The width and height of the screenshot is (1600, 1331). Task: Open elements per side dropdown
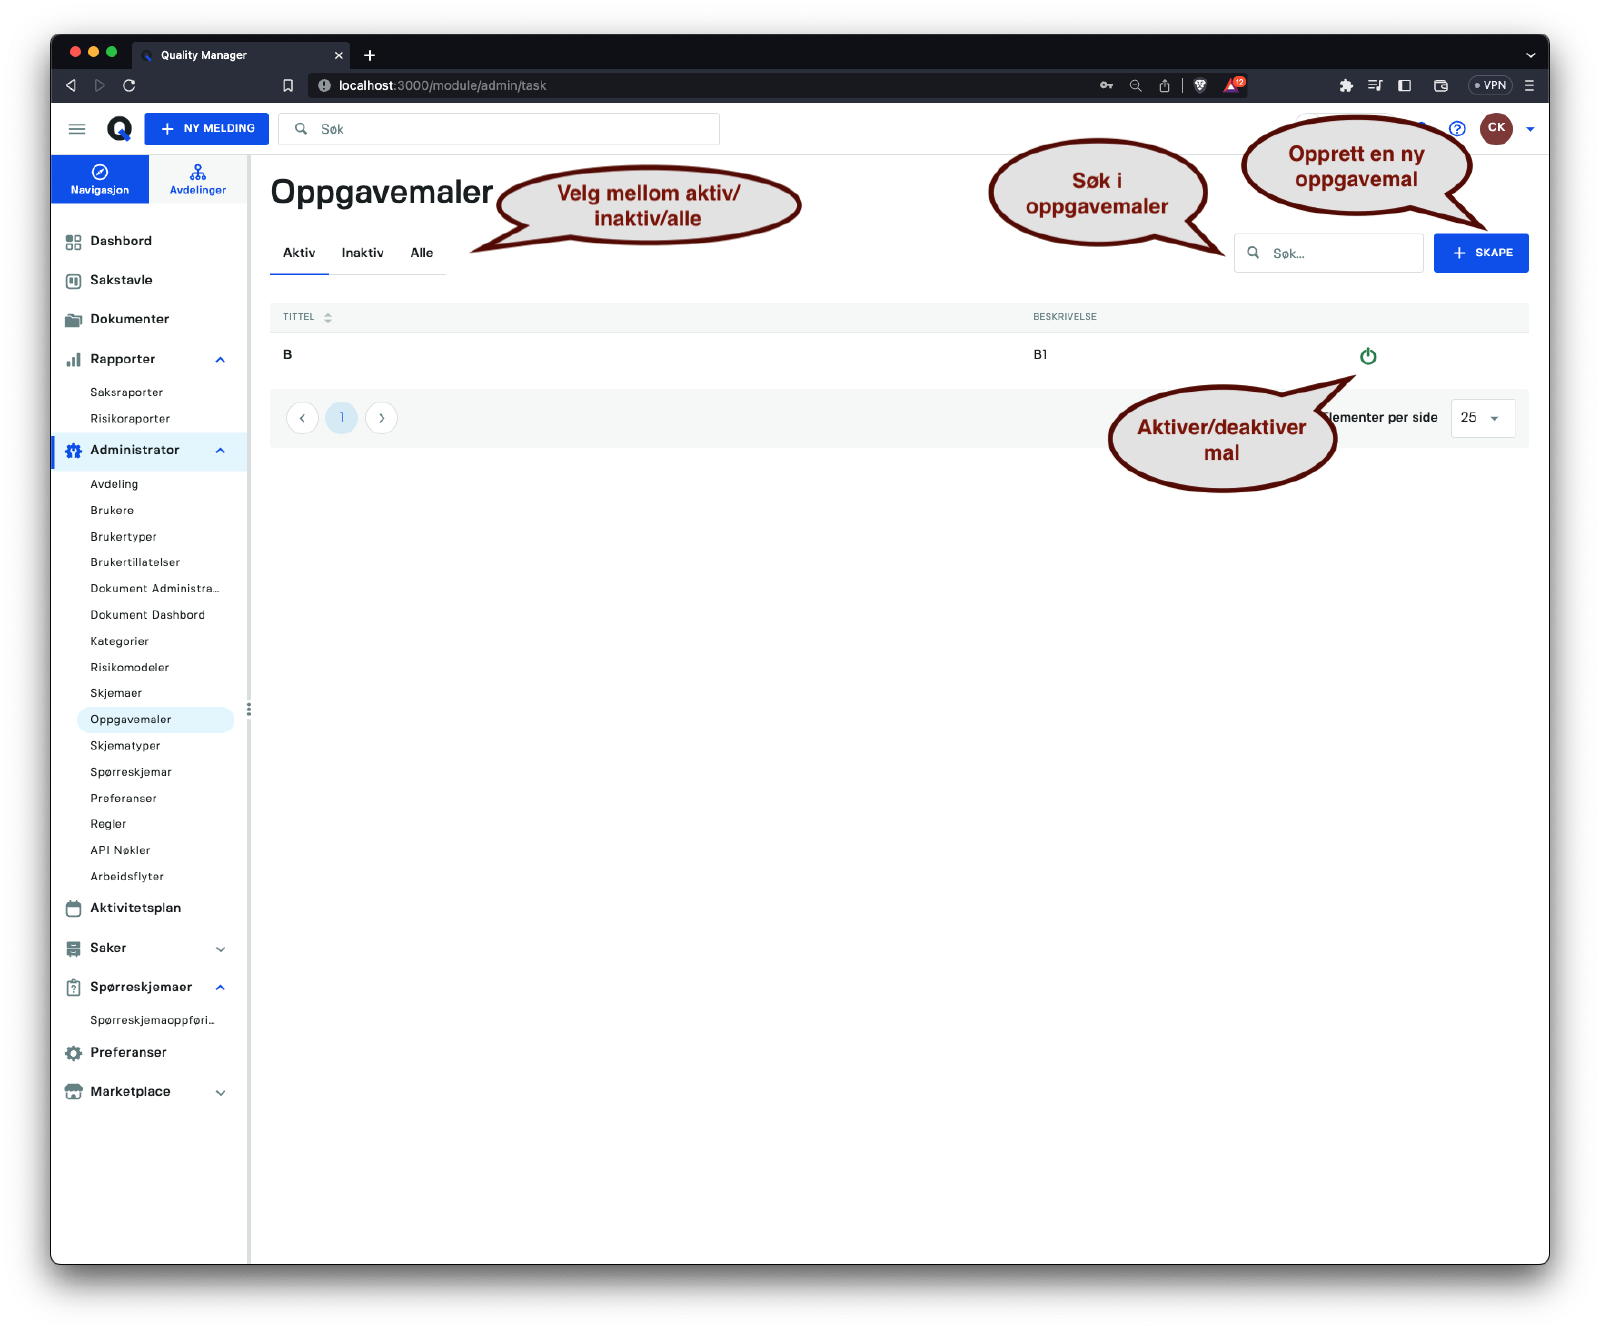point(1482,418)
